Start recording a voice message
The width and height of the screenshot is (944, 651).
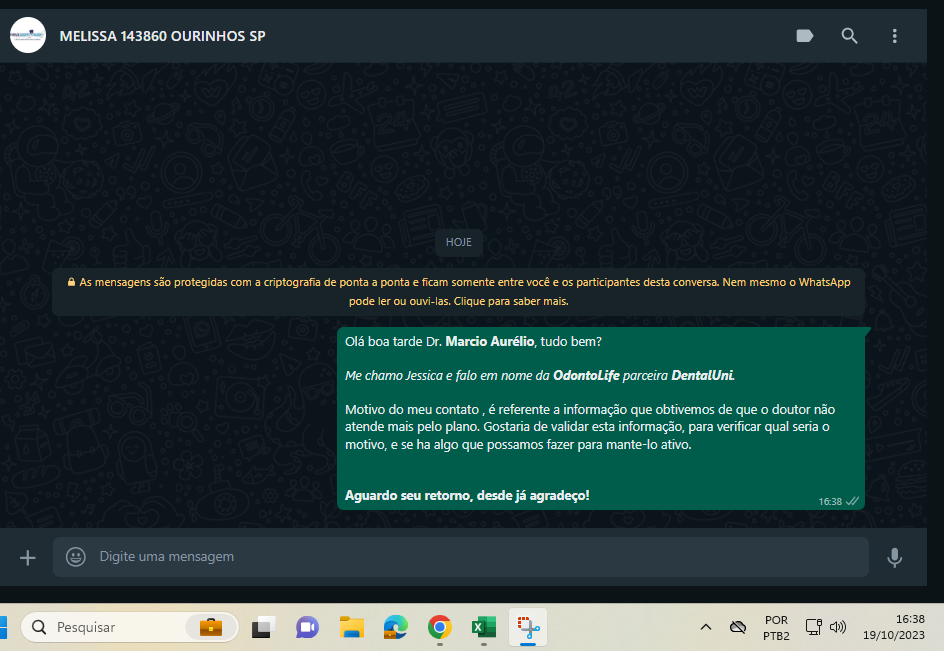(894, 557)
